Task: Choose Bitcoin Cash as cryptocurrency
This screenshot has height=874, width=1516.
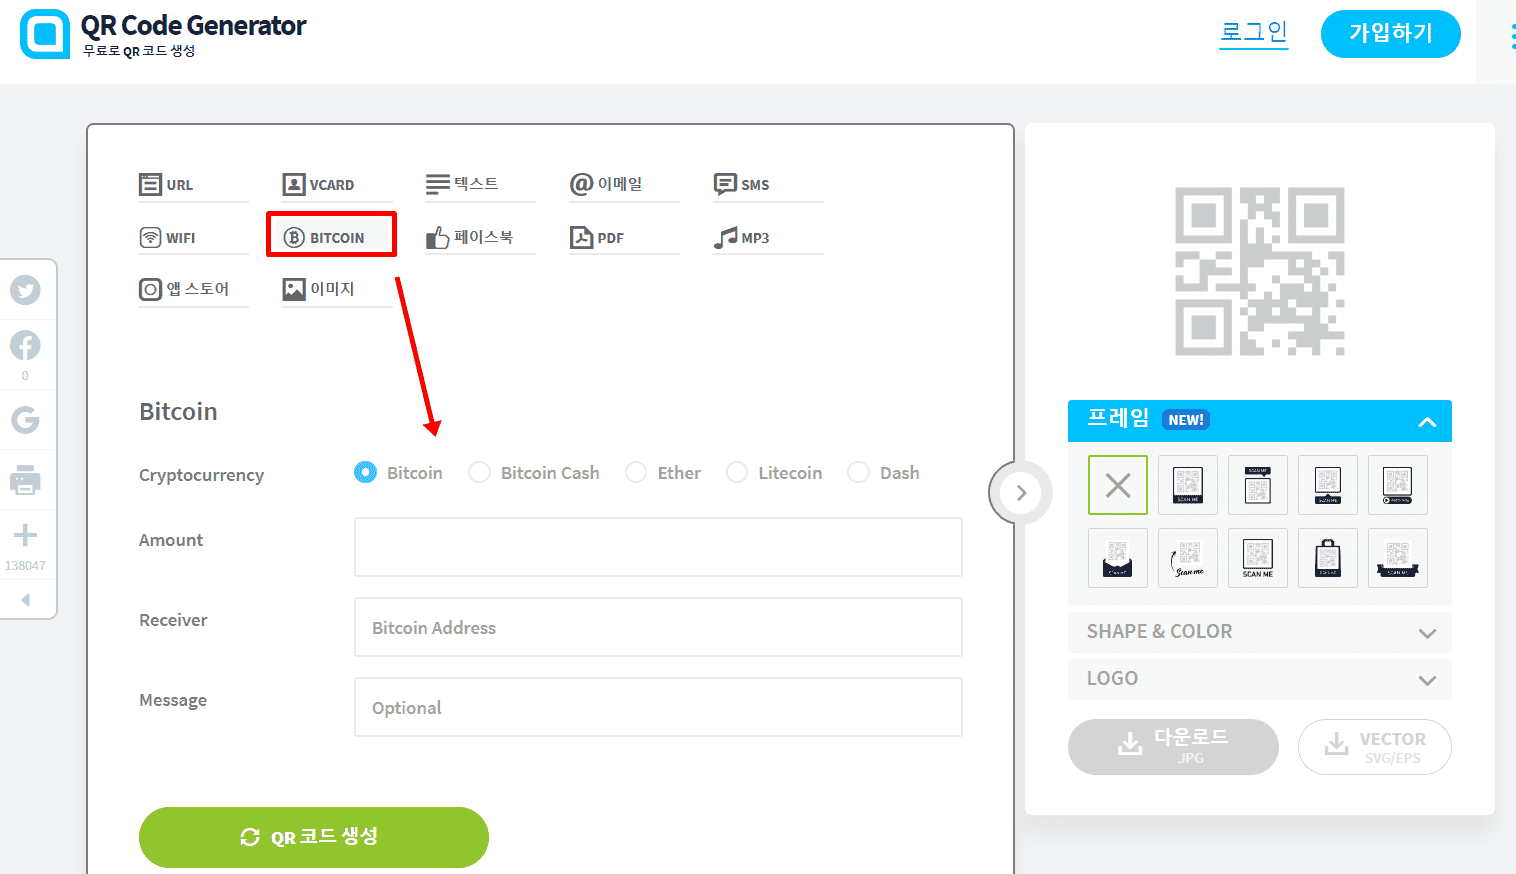Action: pos(480,472)
